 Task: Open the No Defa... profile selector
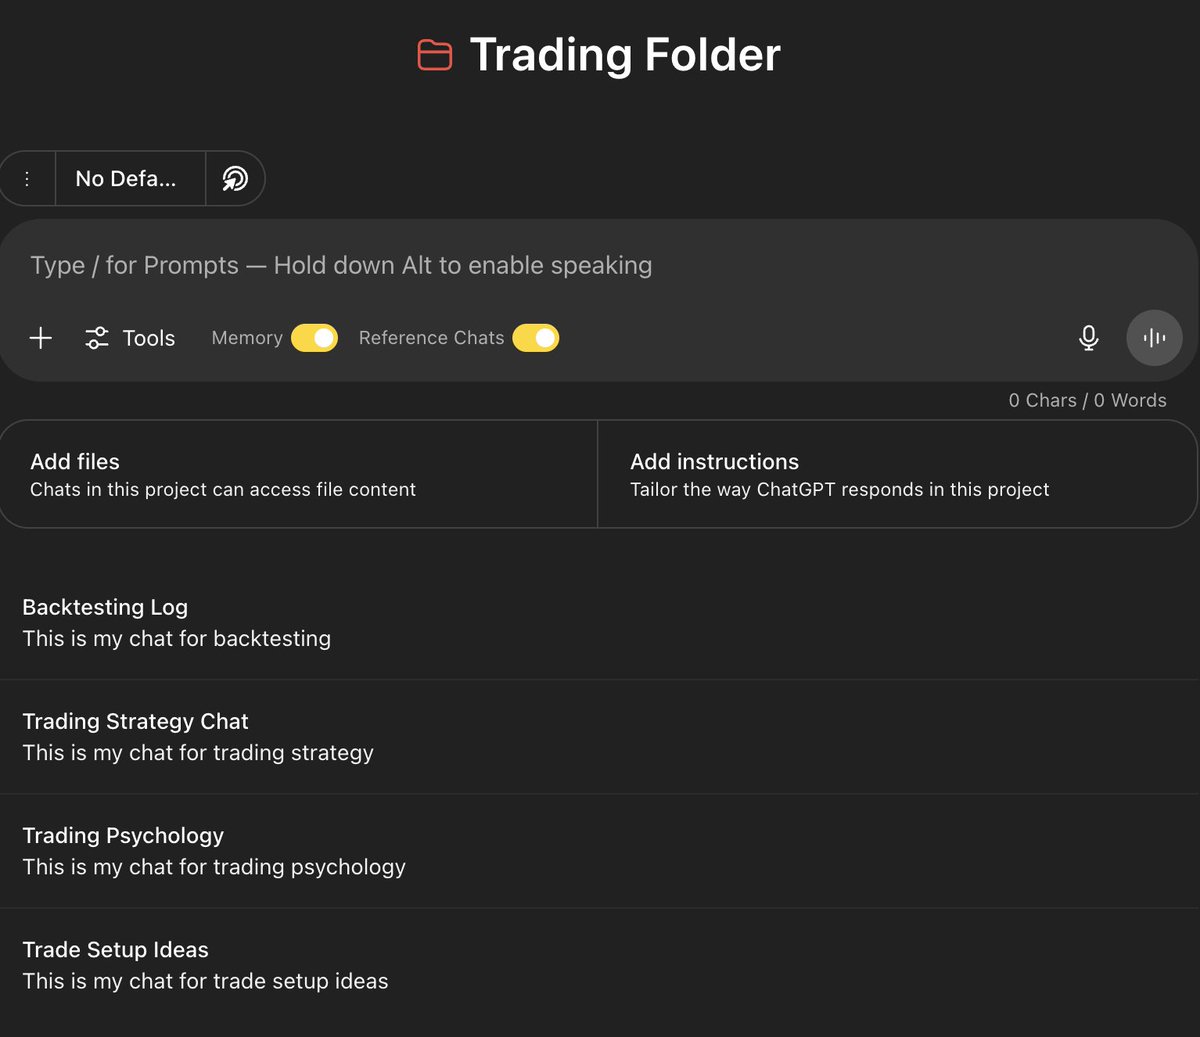click(x=130, y=179)
